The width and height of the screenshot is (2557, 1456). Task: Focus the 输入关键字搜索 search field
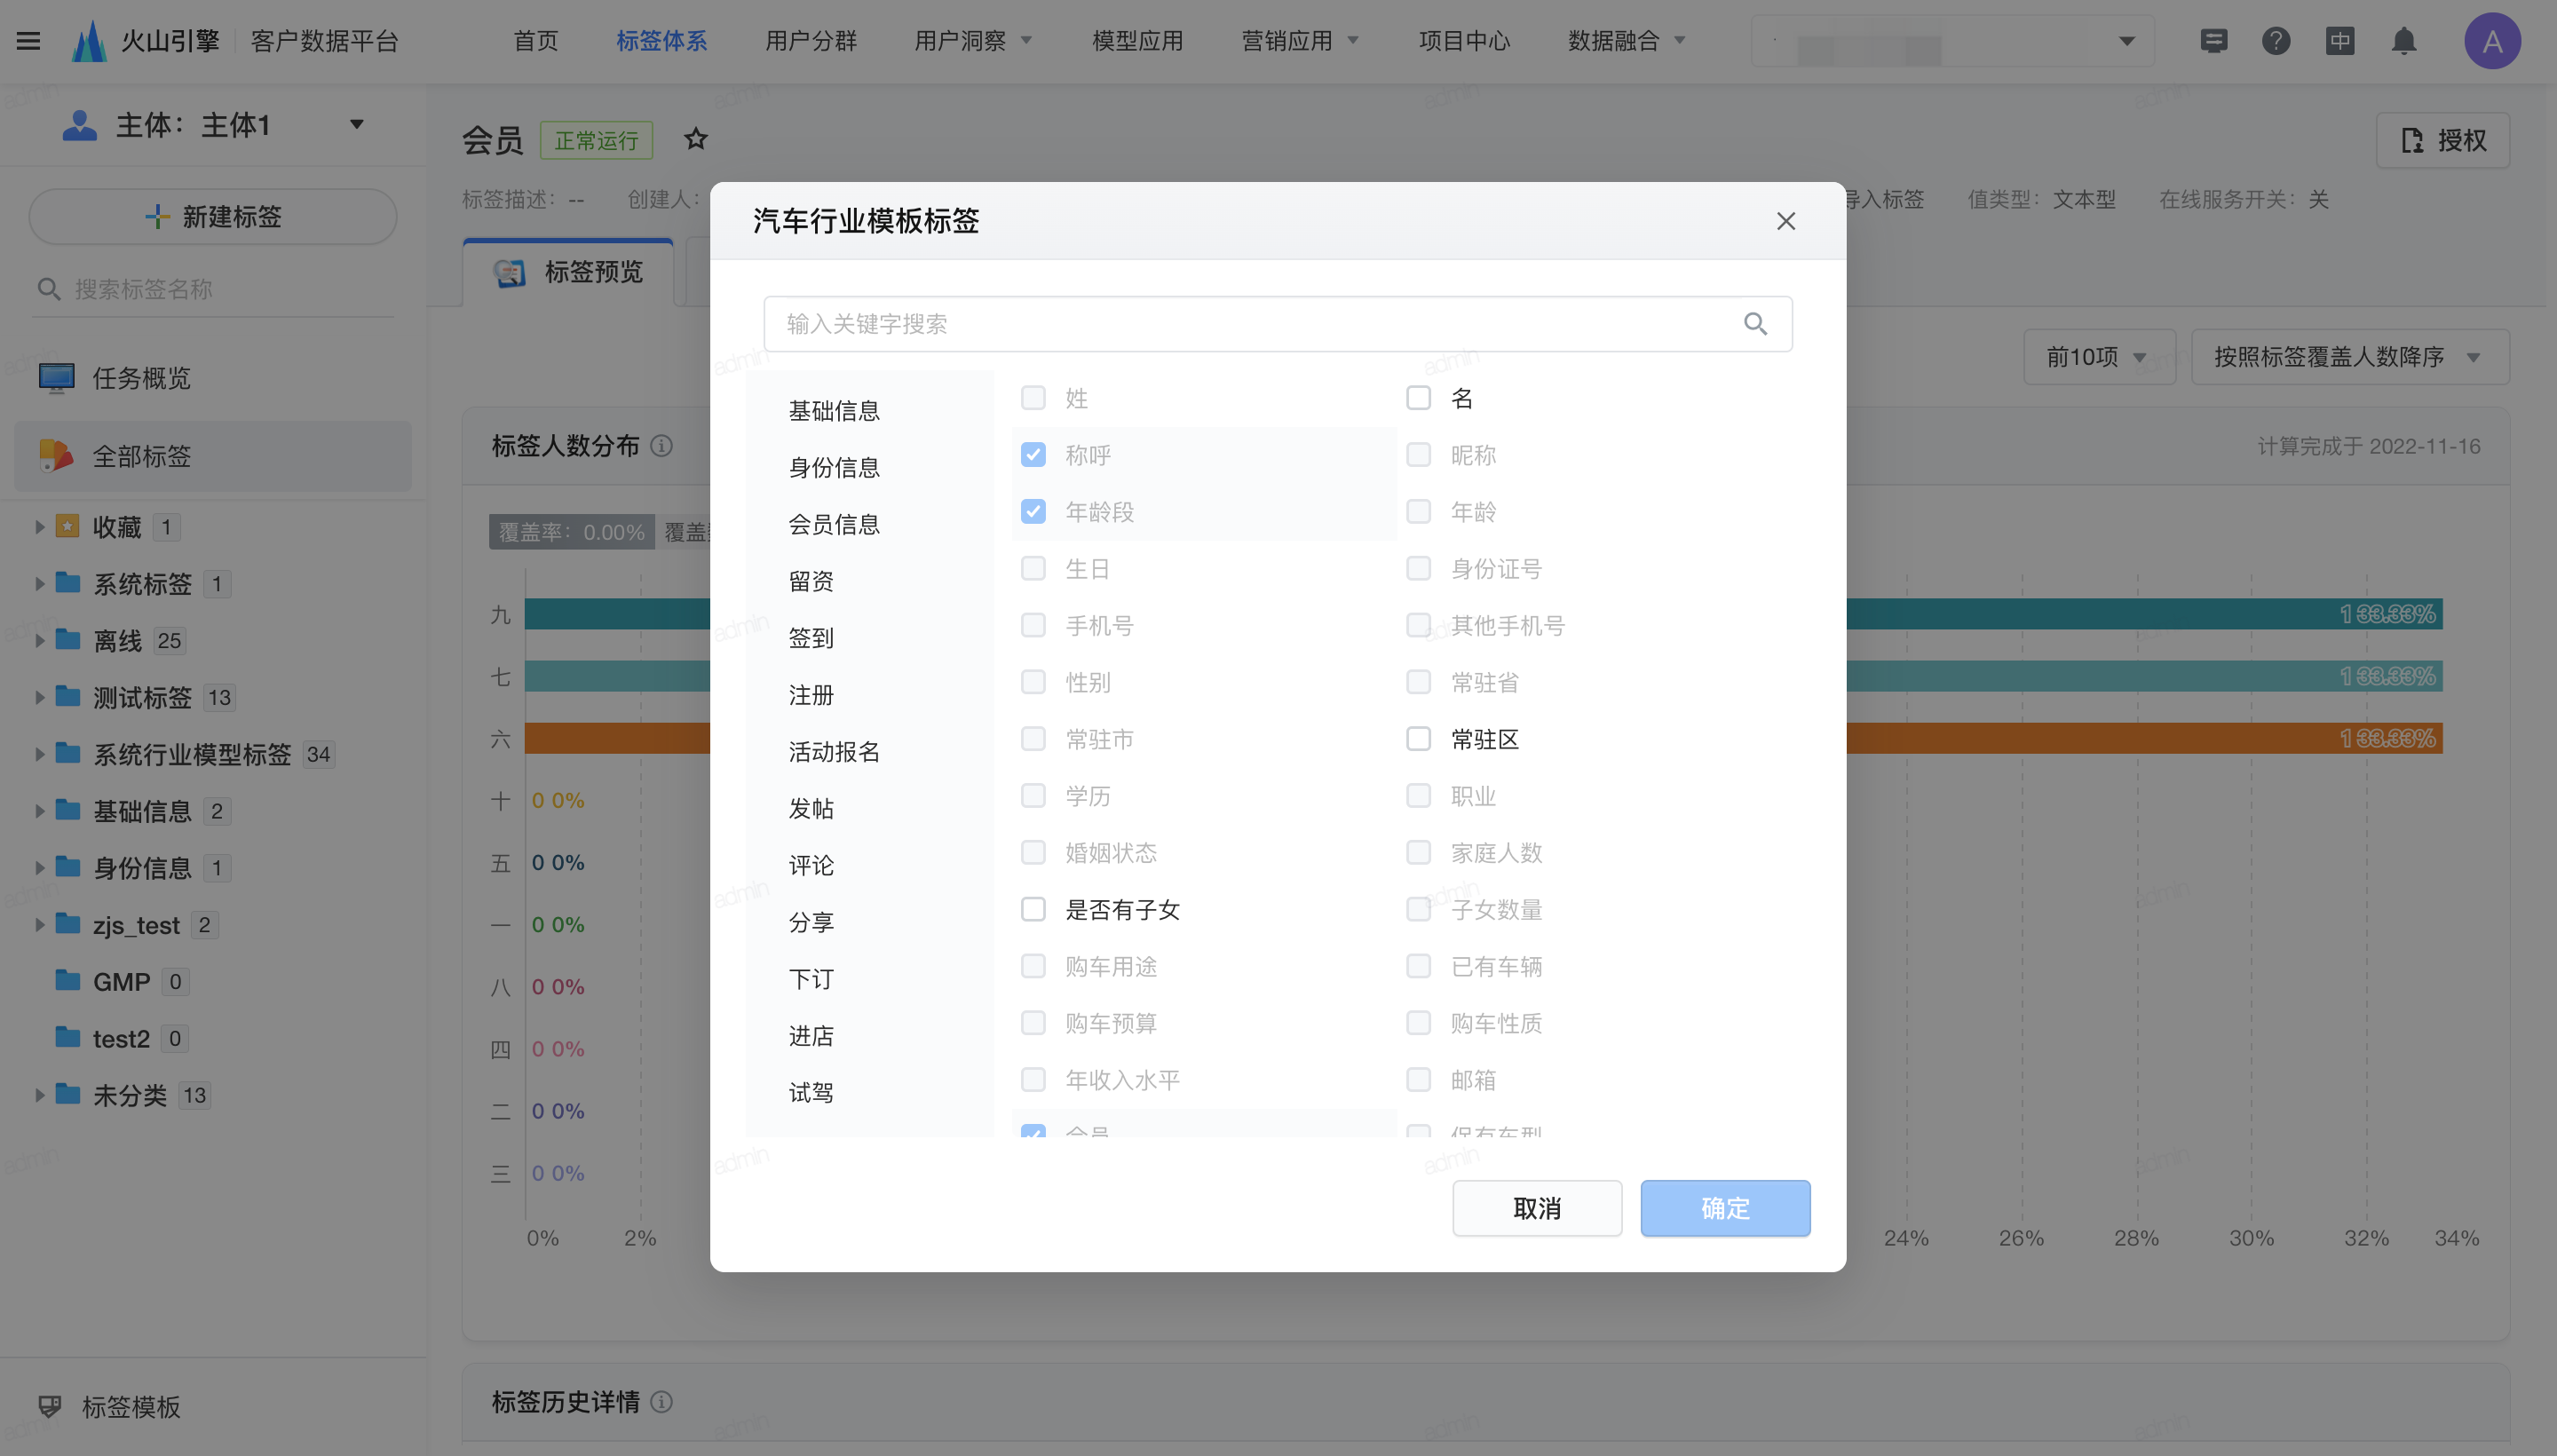[1278, 324]
